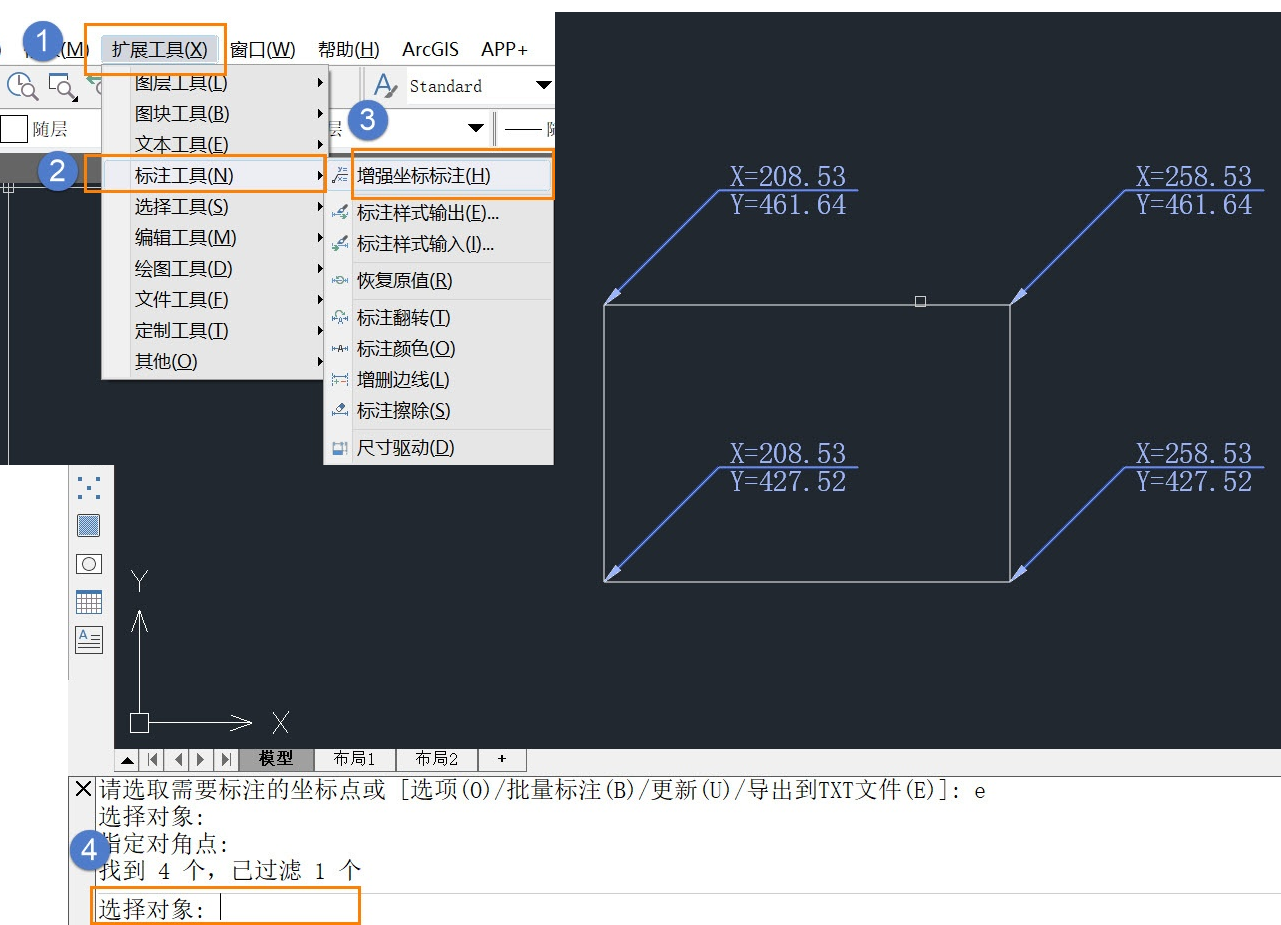Click the icon beside 标注样式输入(I)
Screen dimensions: 1281x925
point(340,243)
